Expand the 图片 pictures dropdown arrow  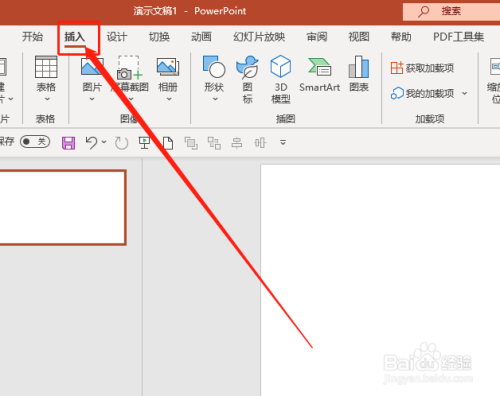pyautogui.click(x=92, y=99)
